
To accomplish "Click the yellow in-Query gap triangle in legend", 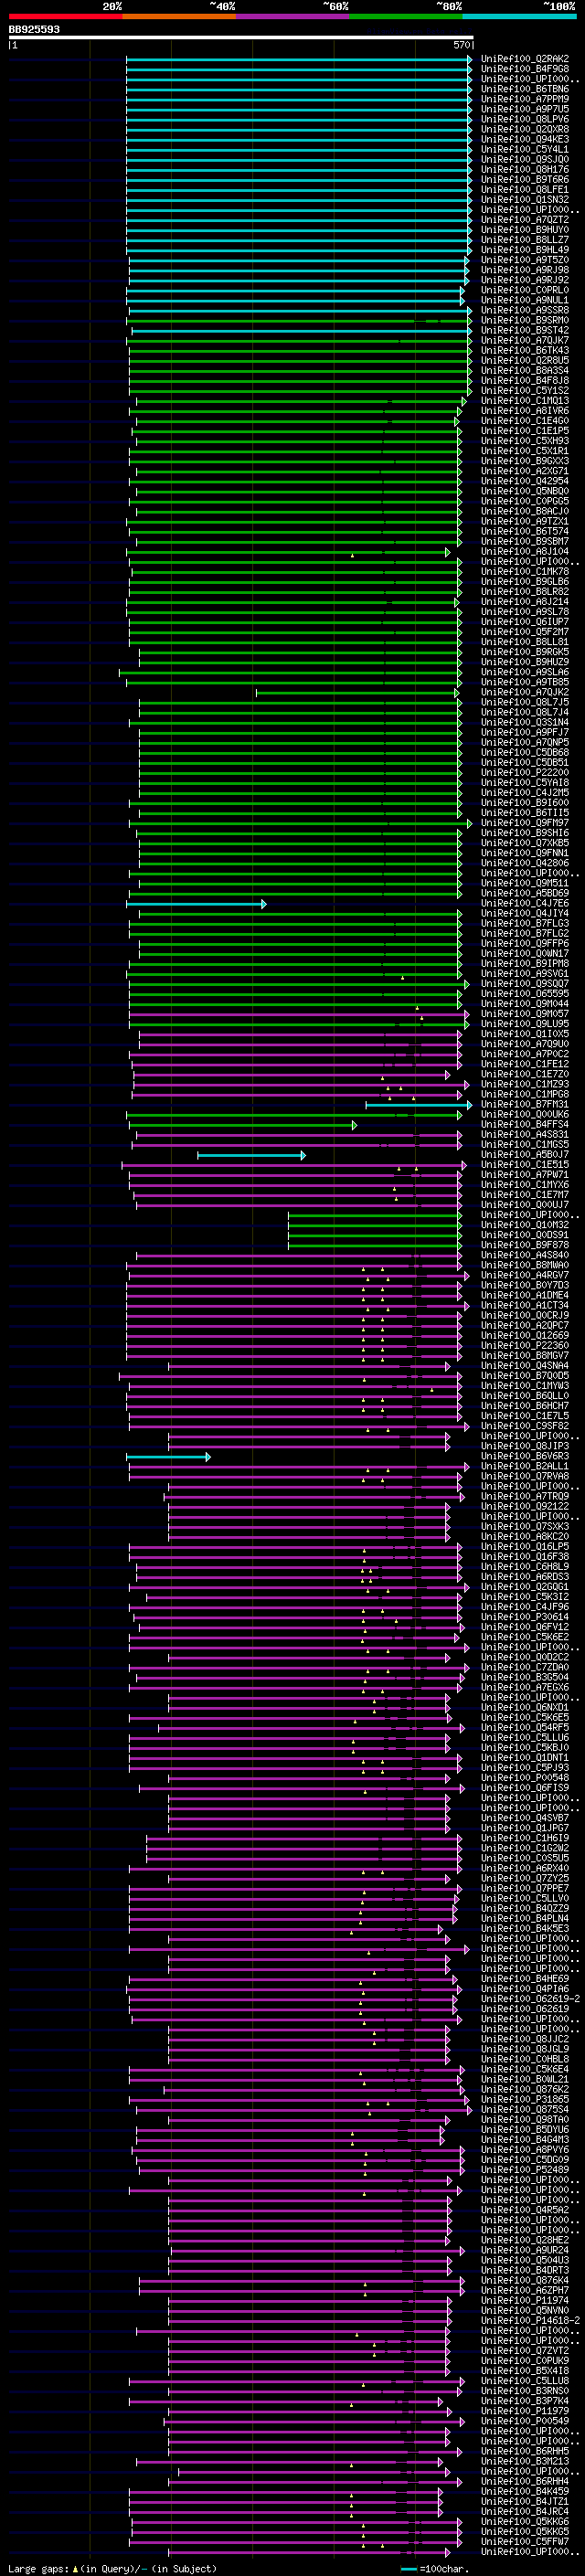I will 75,2569.
